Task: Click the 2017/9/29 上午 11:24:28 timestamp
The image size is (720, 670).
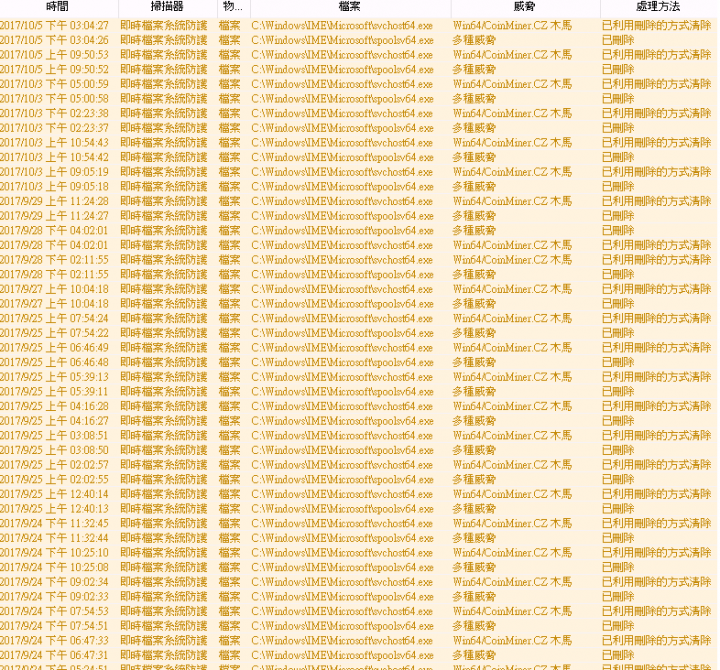Action: click(54, 202)
